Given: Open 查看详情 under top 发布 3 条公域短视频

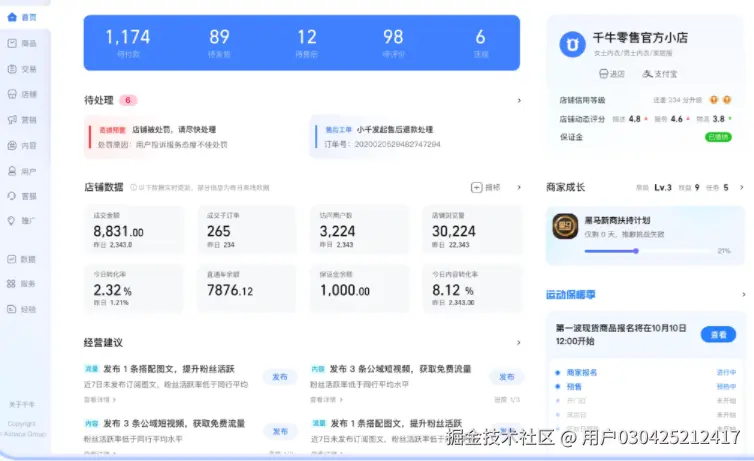Looking at the screenshot, I should [326, 399].
